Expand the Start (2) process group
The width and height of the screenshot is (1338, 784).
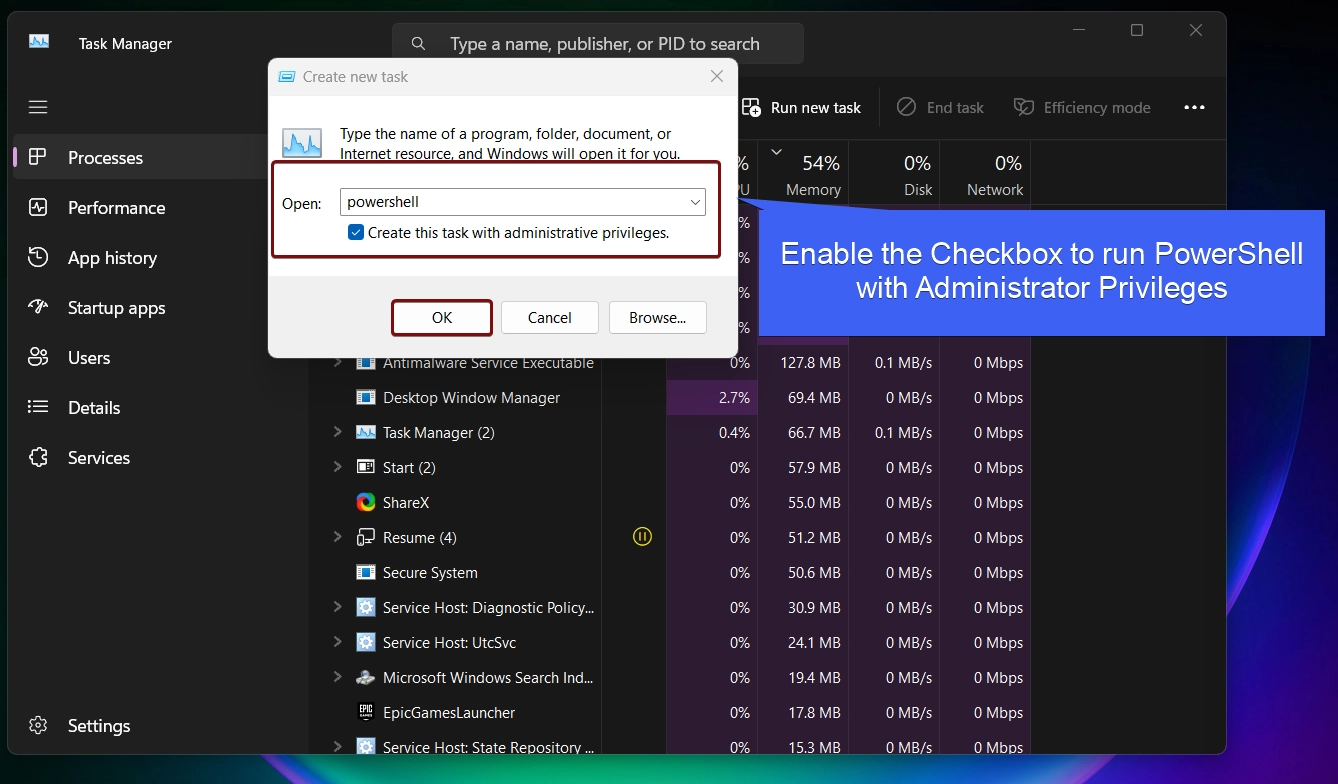tap(337, 467)
